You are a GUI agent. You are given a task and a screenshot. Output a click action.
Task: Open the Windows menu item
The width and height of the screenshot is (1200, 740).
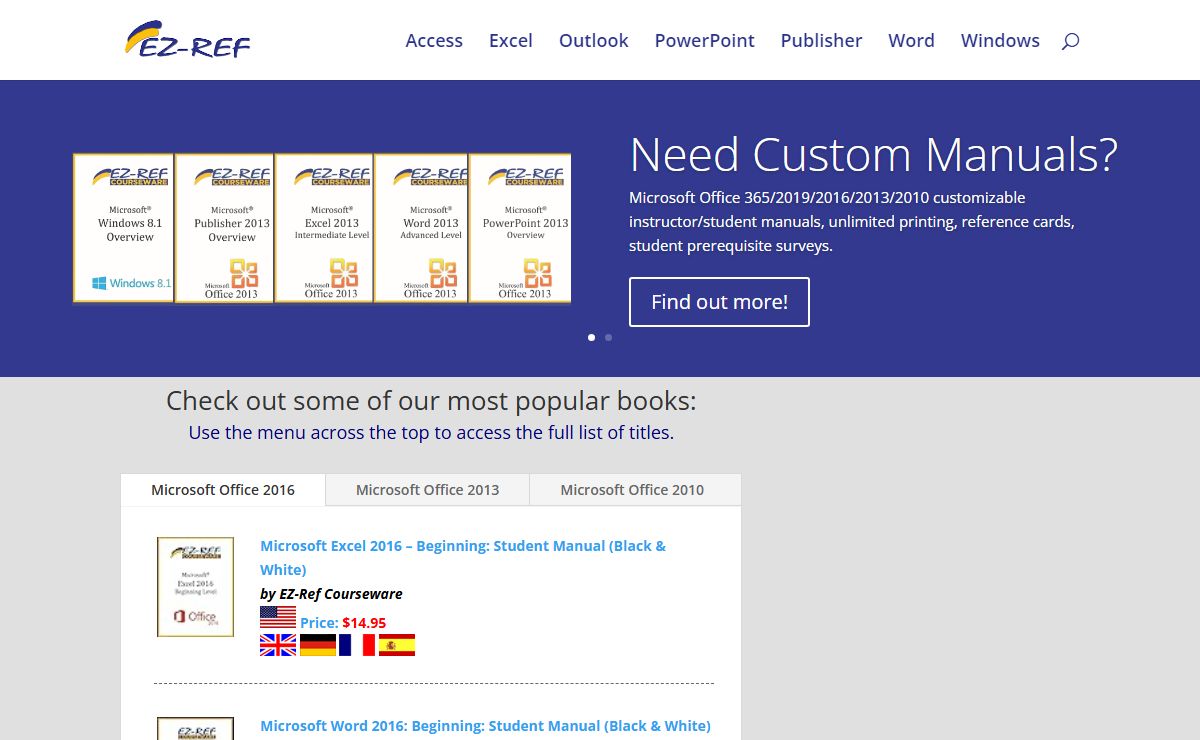point(1000,41)
